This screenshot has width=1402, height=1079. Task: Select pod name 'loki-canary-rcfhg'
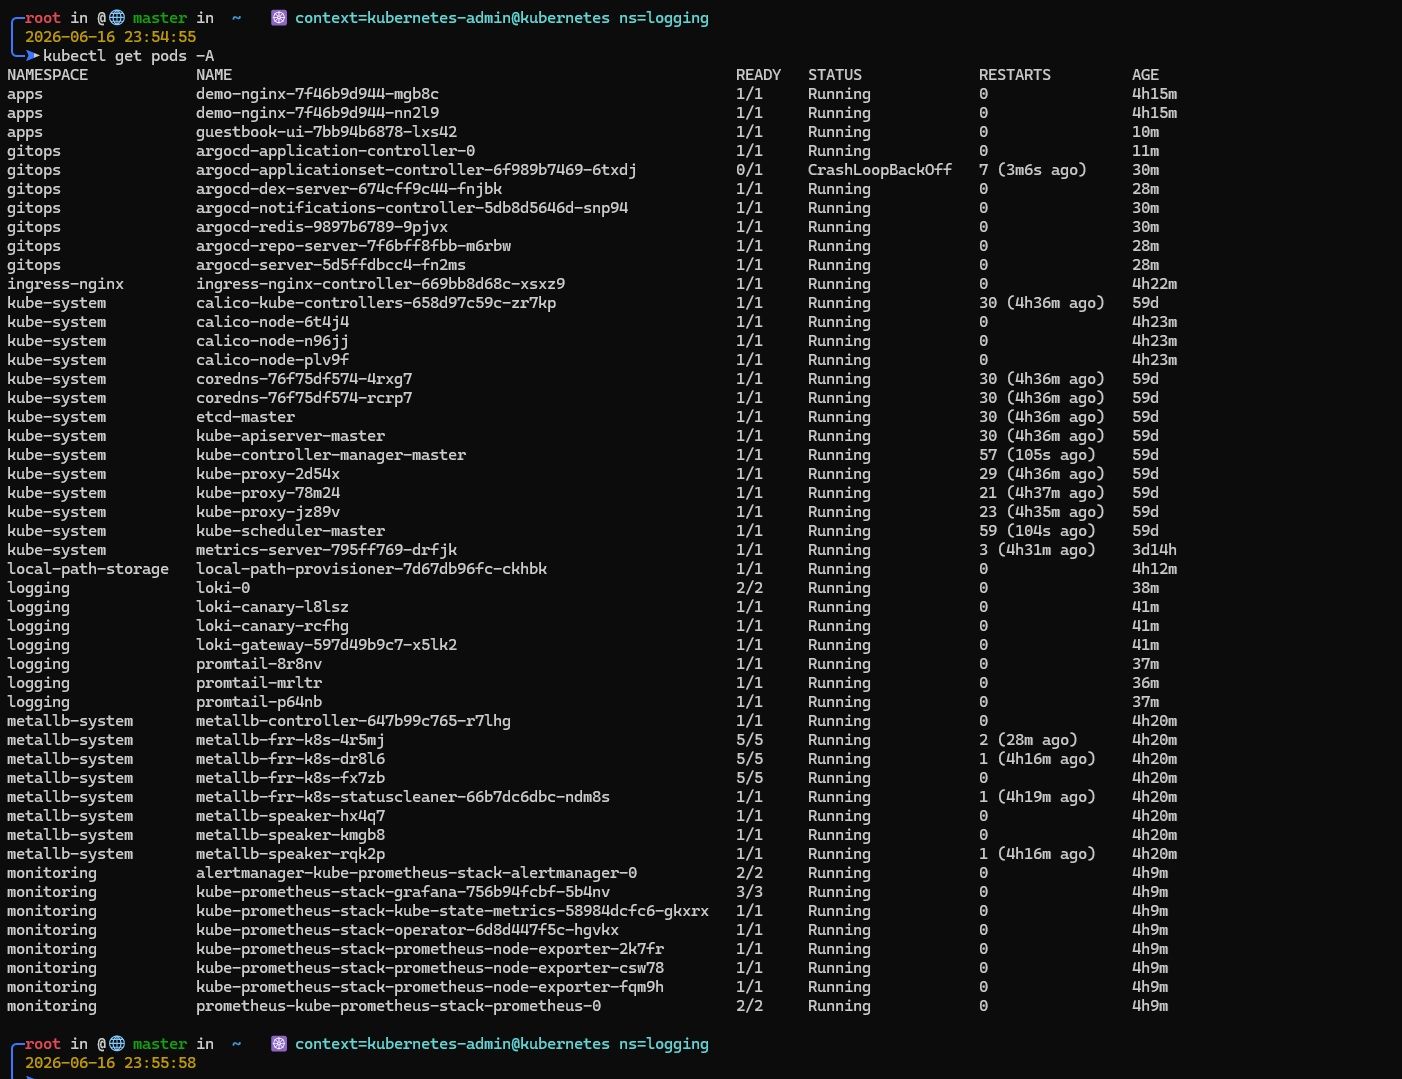pos(272,626)
